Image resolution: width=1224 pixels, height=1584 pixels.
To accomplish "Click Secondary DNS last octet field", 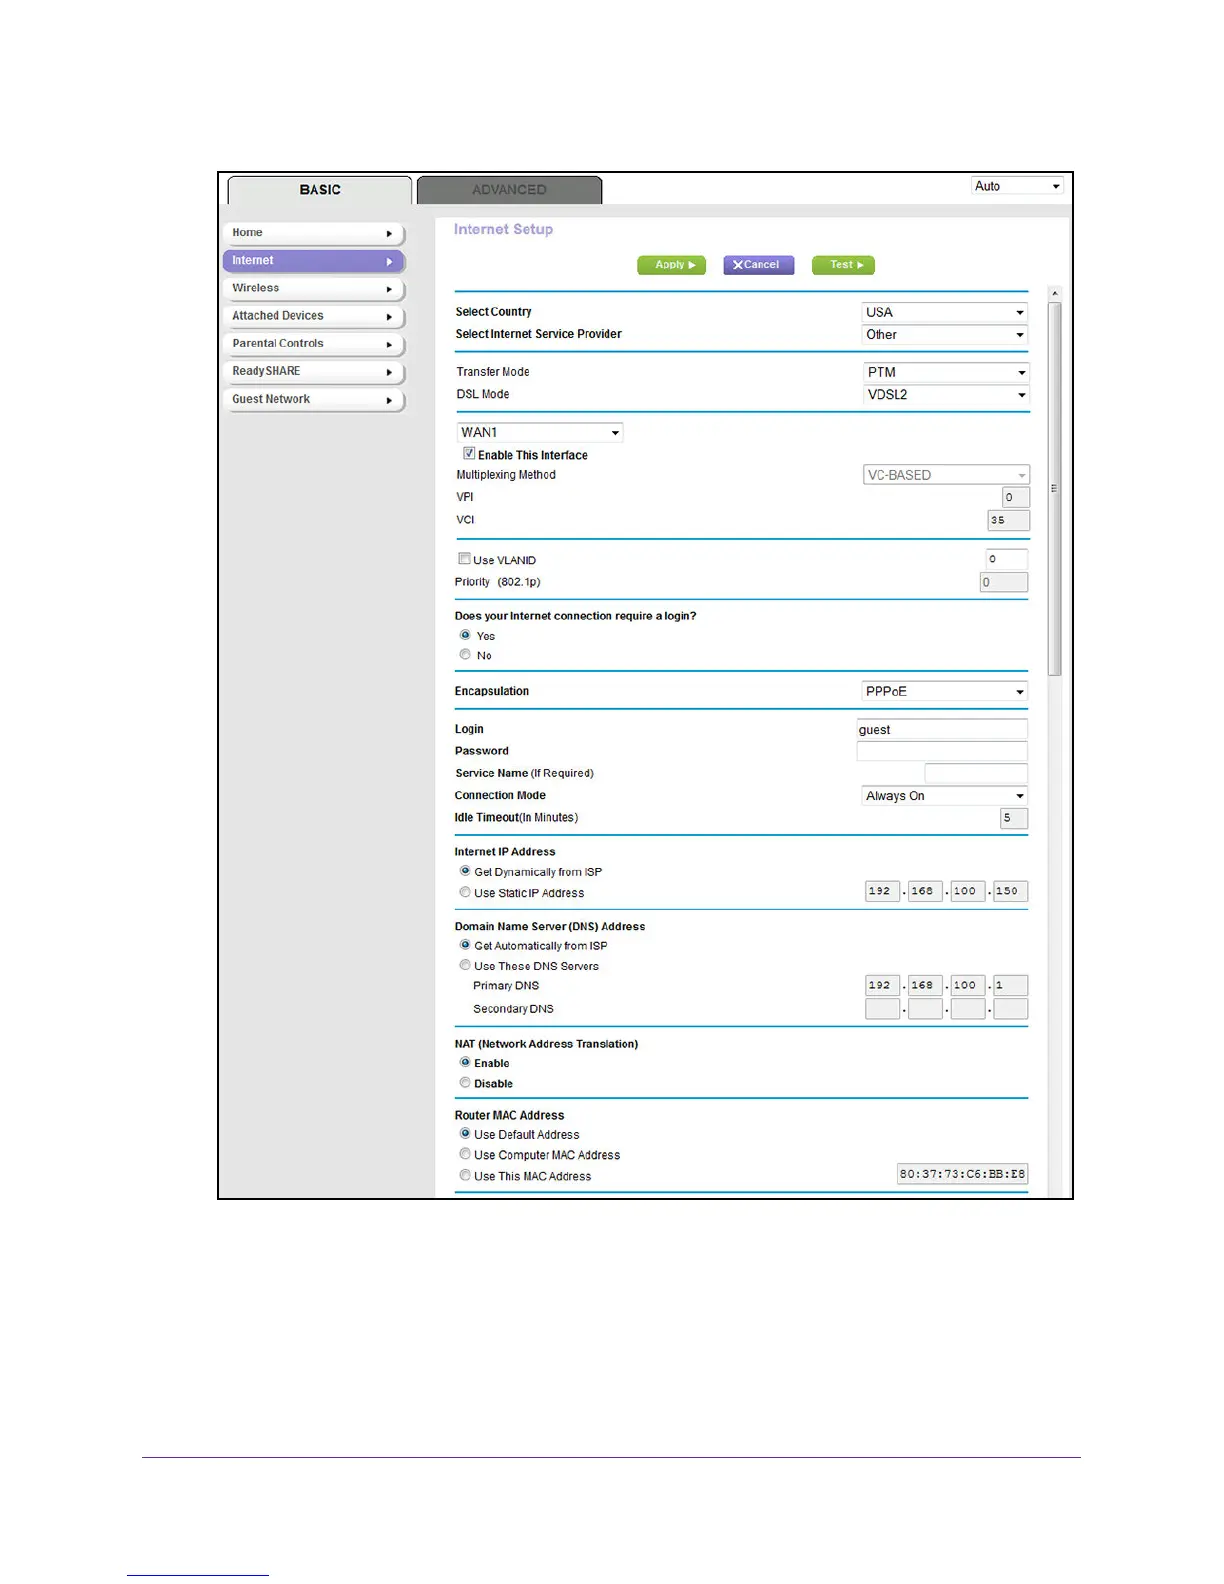I will 1010,1009.
